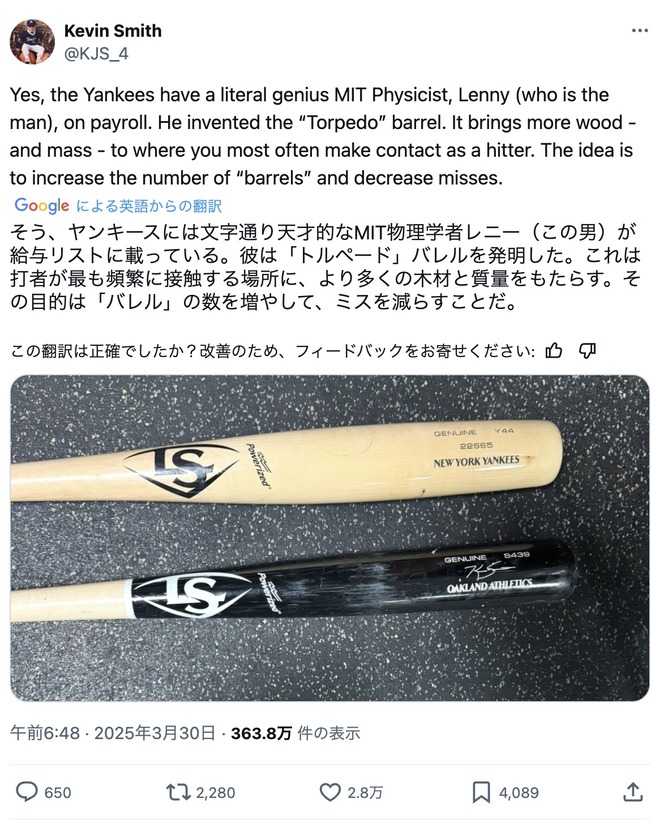Click thumbs up on translation feedback
The image size is (668, 824).
pyautogui.click(x=554, y=351)
